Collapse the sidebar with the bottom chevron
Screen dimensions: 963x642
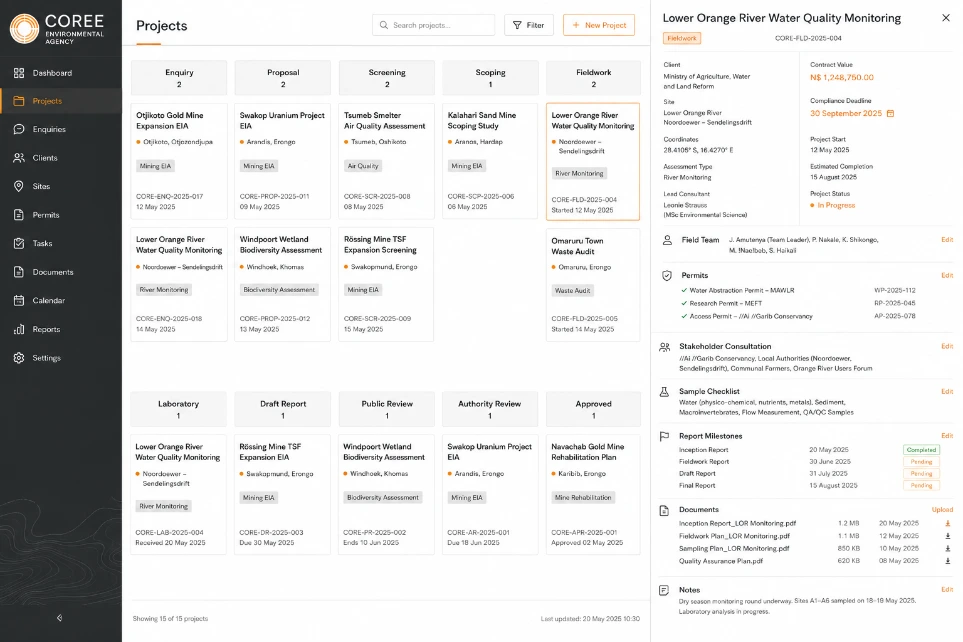pyautogui.click(x=60, y=618)
